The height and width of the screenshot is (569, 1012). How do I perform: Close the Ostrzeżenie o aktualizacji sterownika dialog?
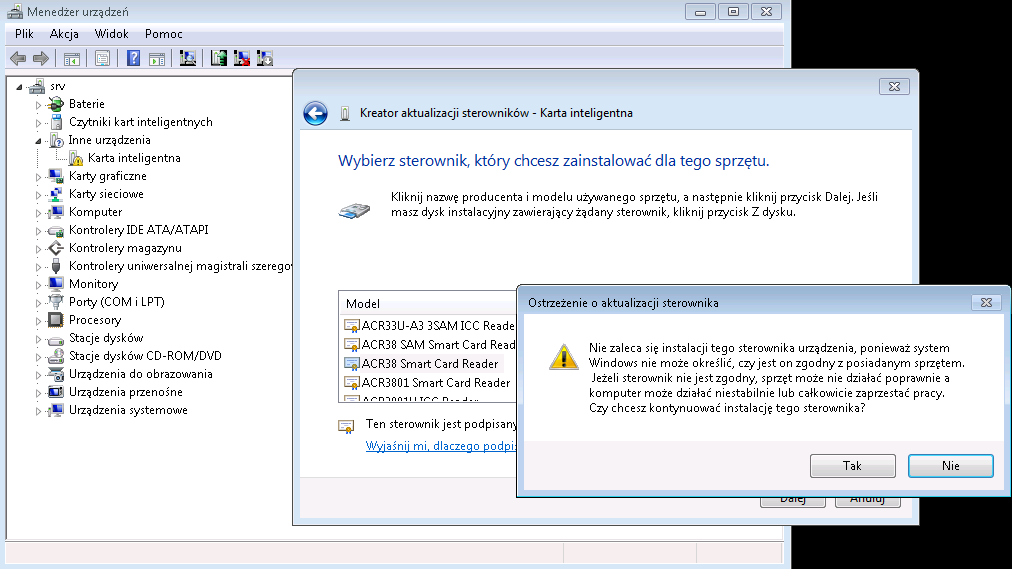[x=986, y=303]
